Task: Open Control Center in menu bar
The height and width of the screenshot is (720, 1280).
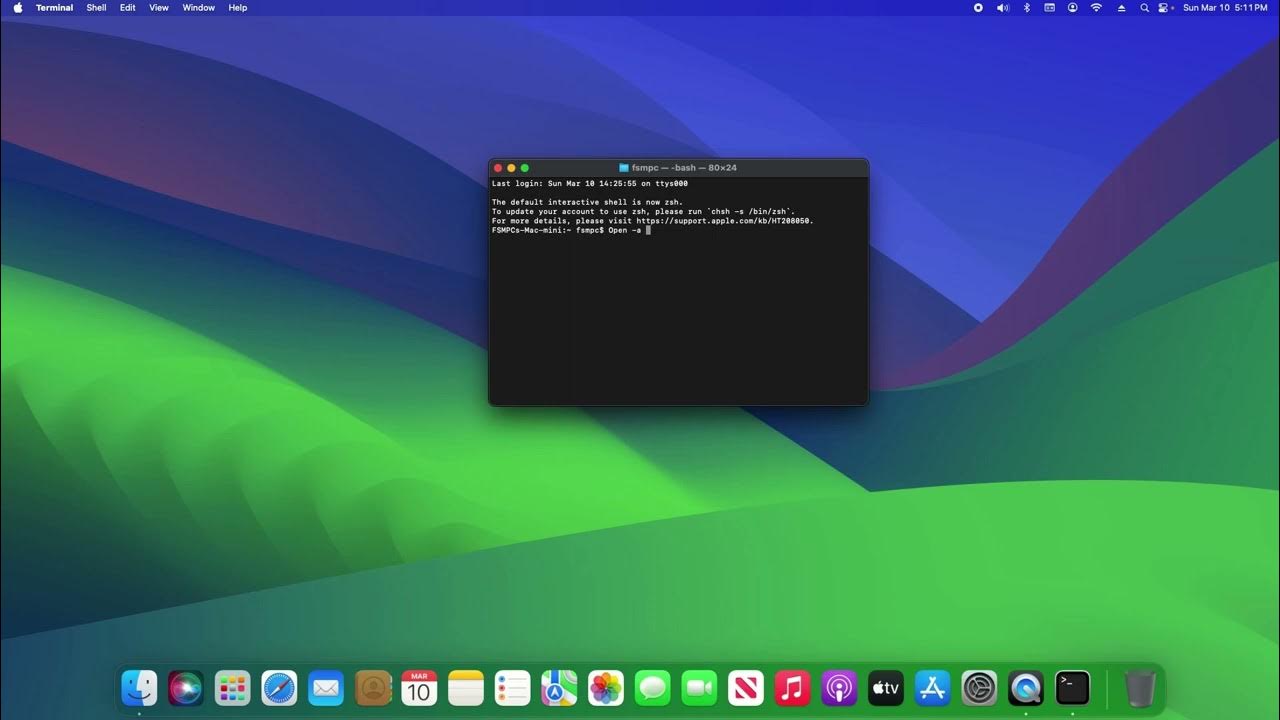Action: tap(1166, 7)
